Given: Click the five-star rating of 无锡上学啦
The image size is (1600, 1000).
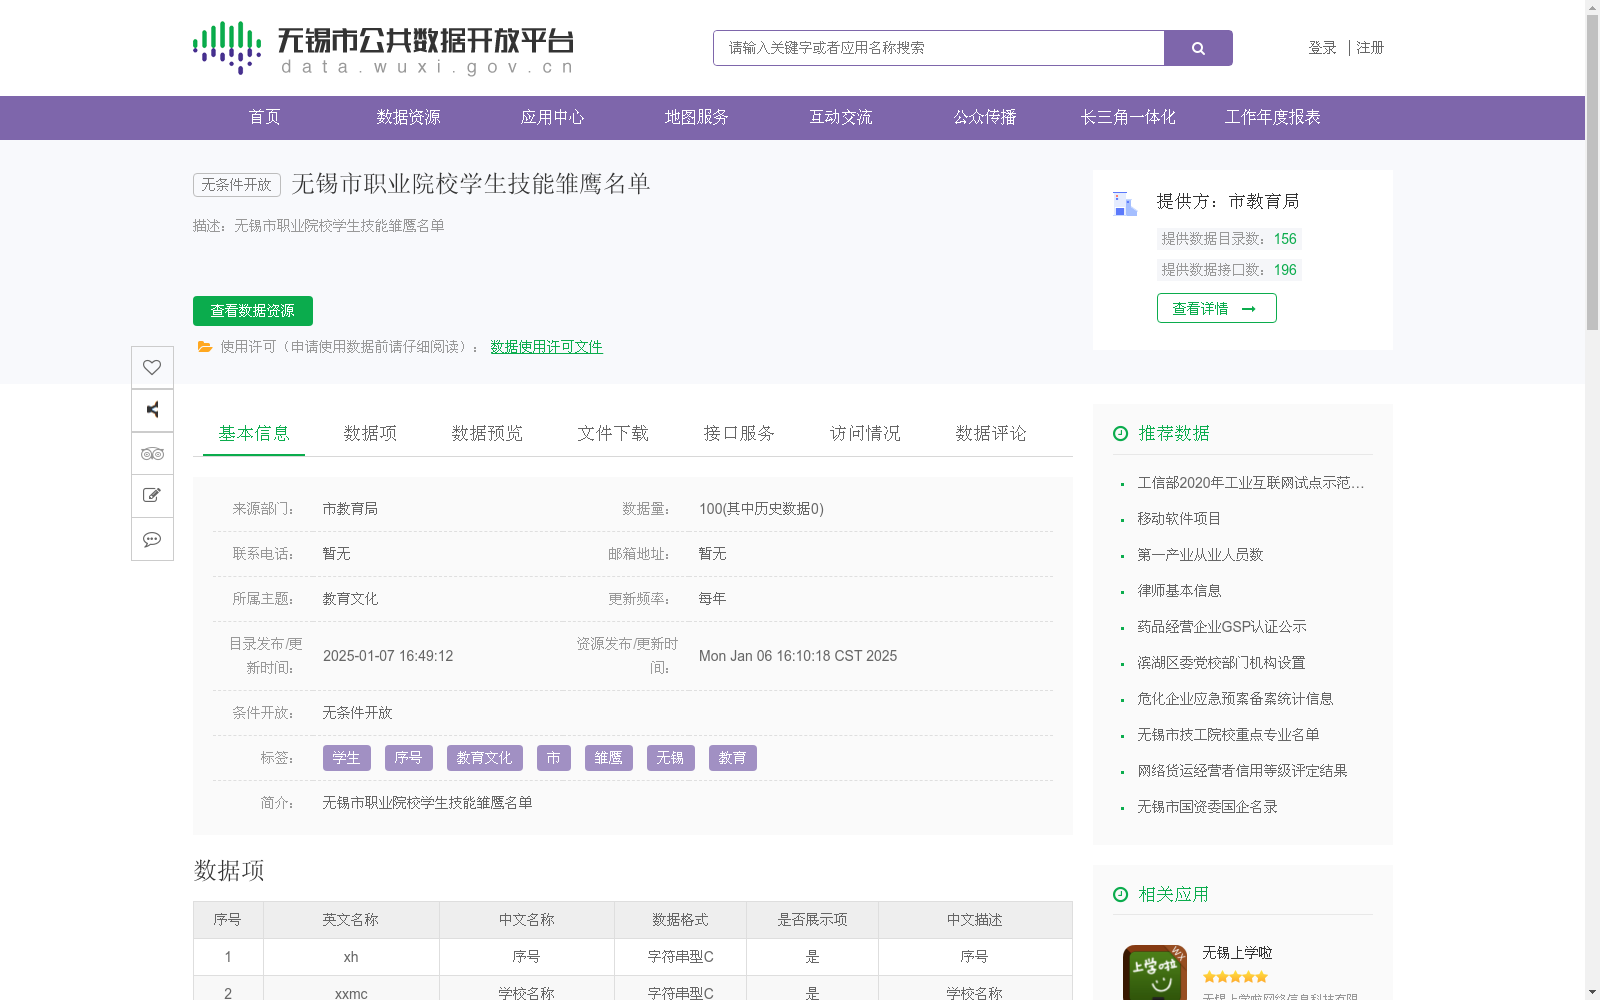Looking at the screenshot, I should pyautogui.click(x=1235, y=977).
